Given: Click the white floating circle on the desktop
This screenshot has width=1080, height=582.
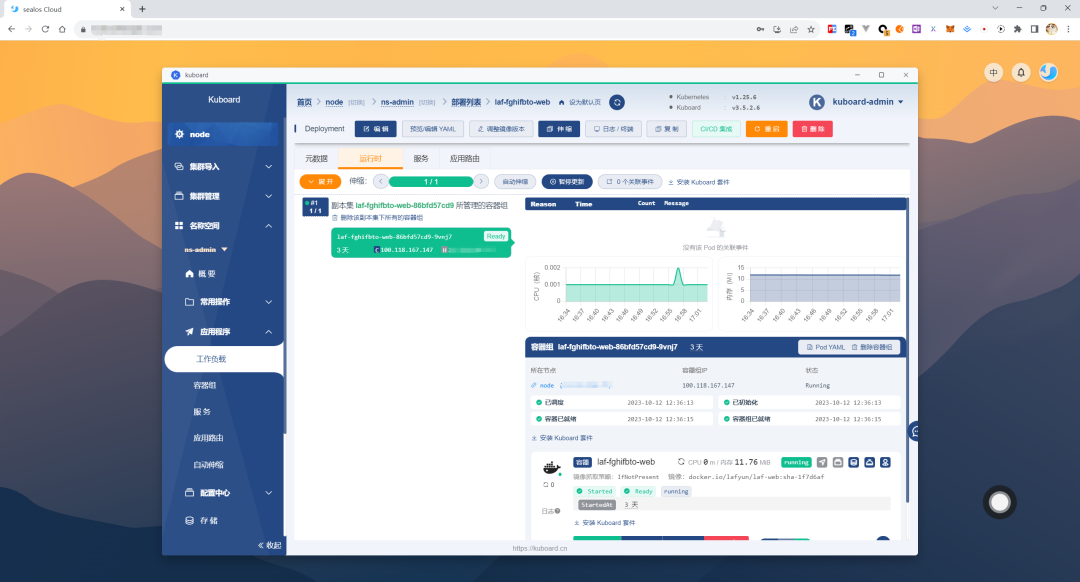Looking at the screenshot, I should [x=999, y=503].
